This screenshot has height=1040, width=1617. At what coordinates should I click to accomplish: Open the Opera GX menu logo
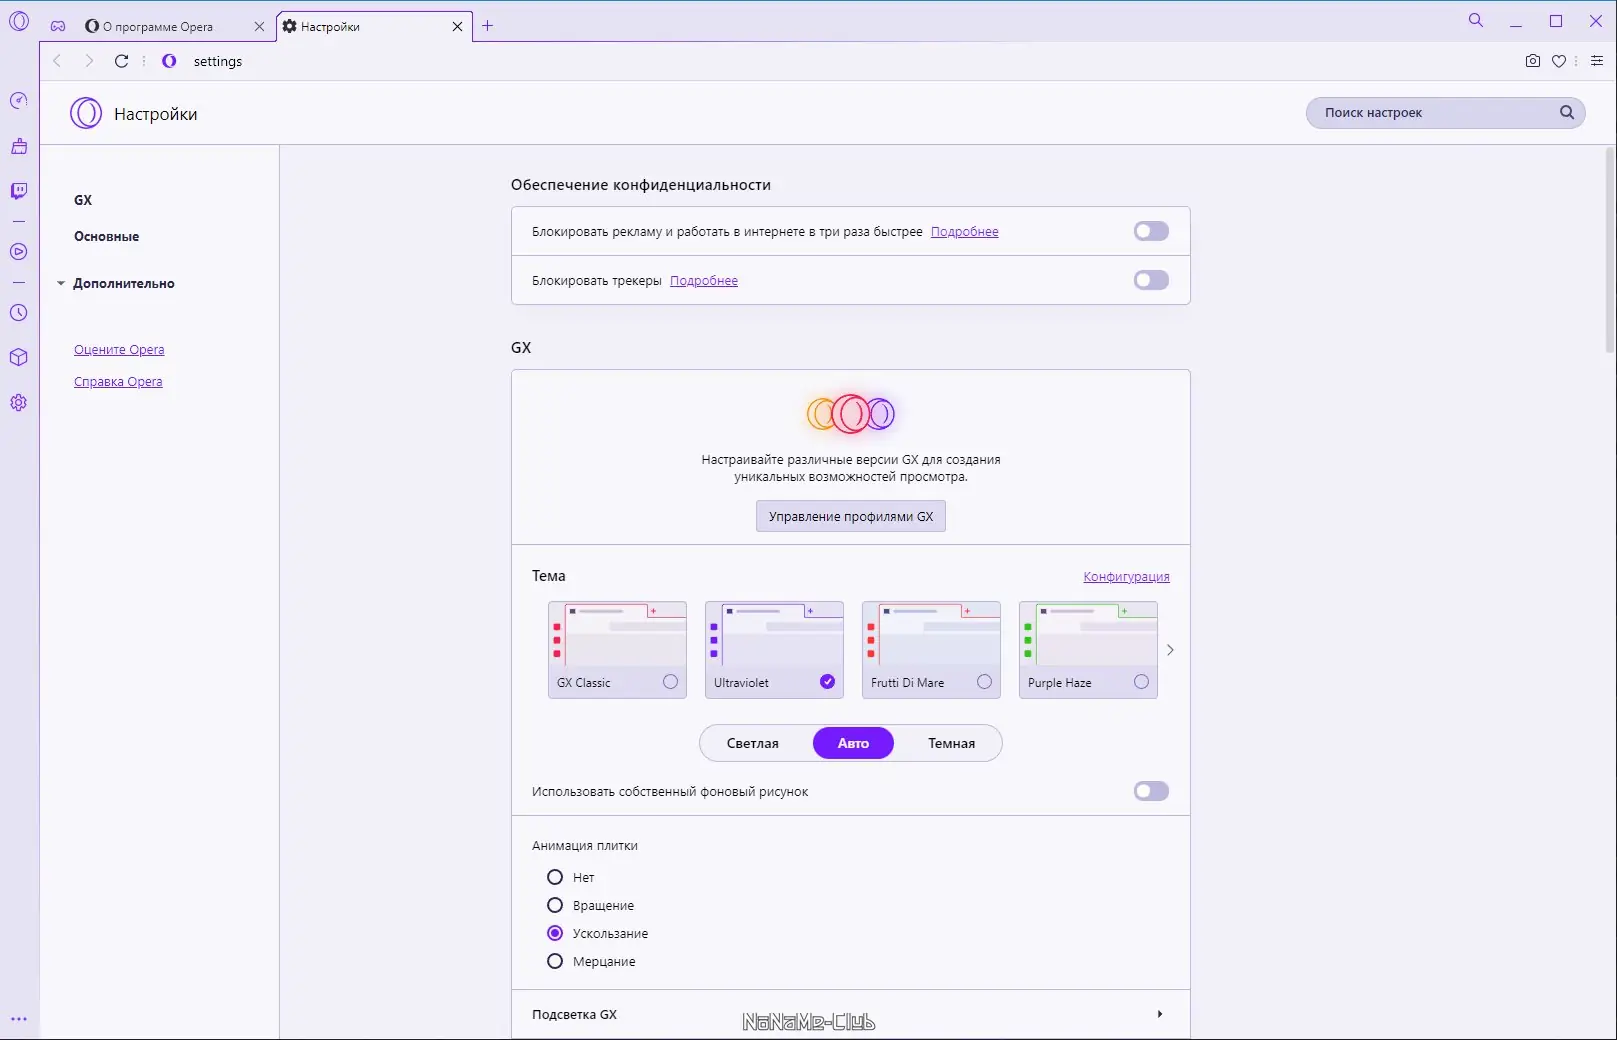[19, 21]
